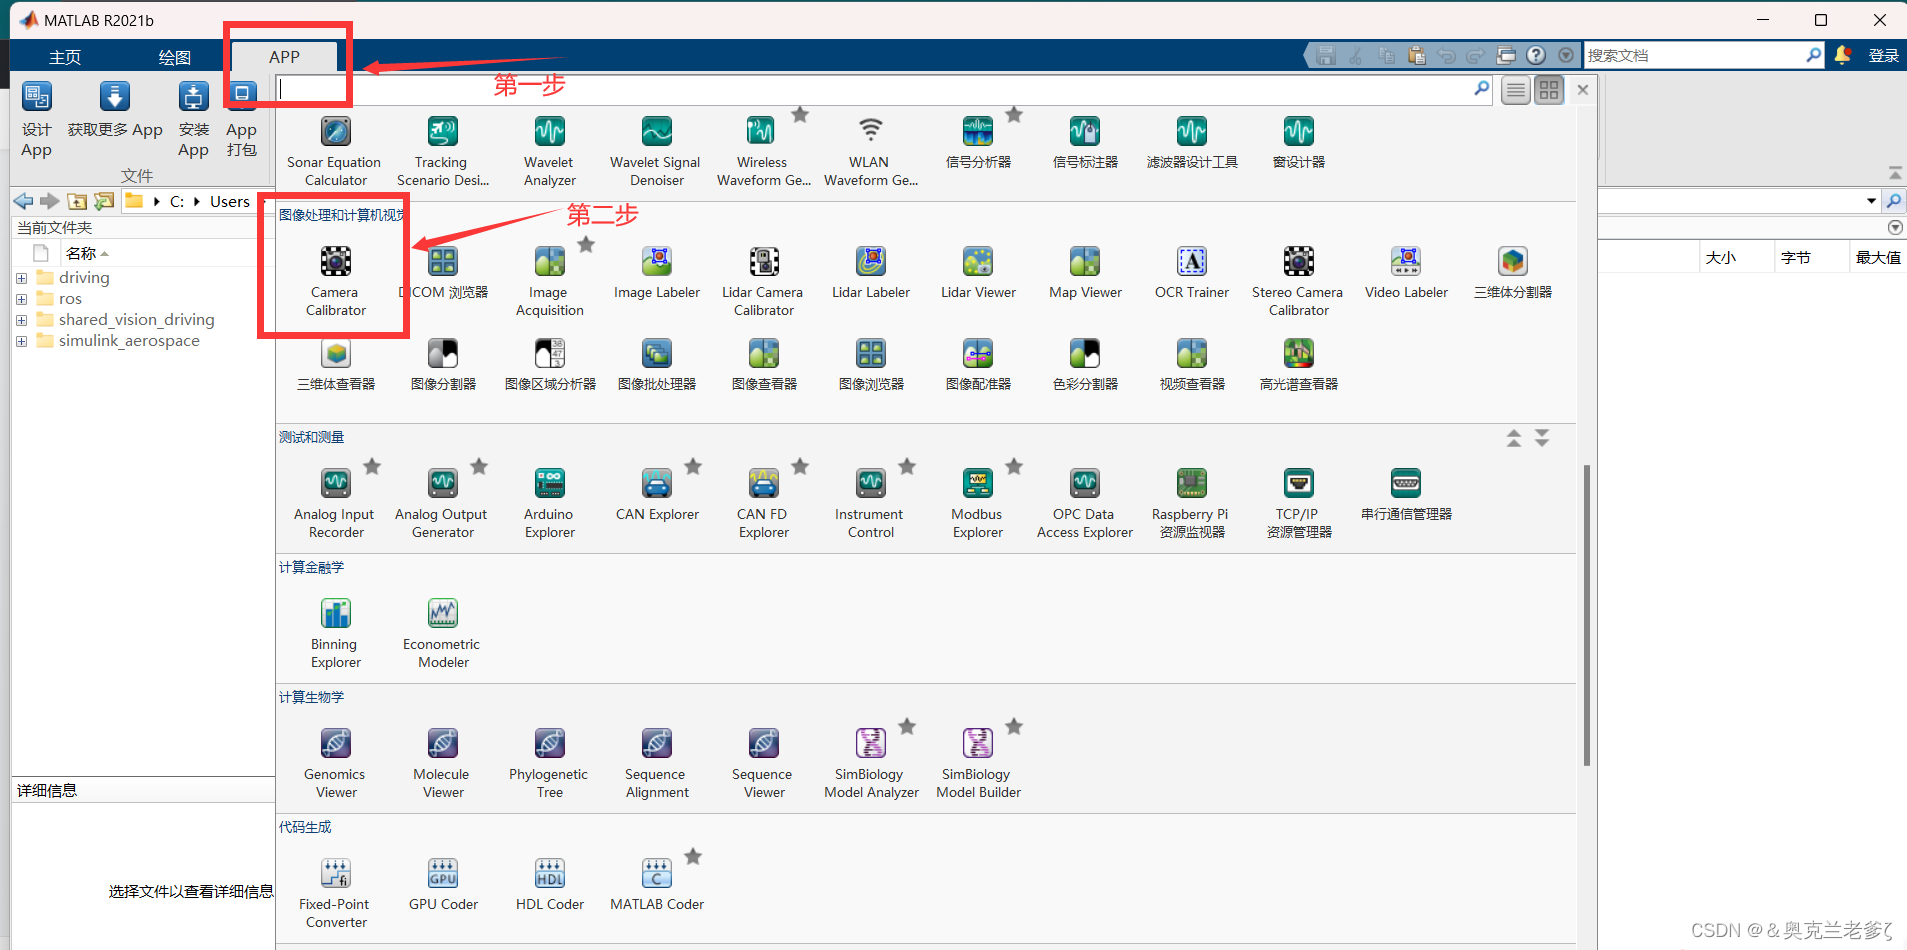Launch the GPU Coder app
This screenshot has width=1907, height=950.
coord(443,885)
